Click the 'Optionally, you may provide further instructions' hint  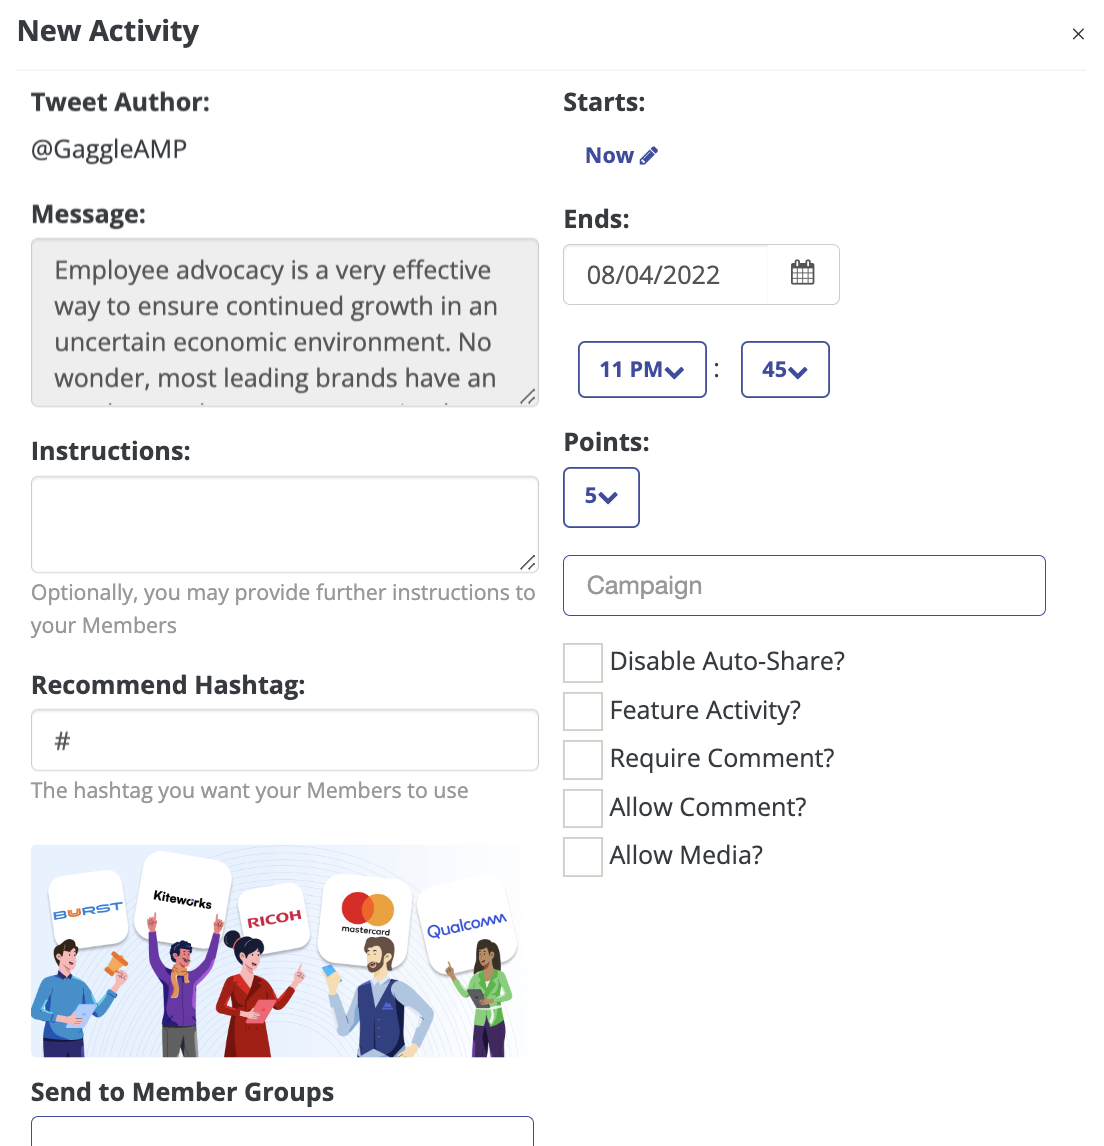pyautogui.click(x=283, y=609)
